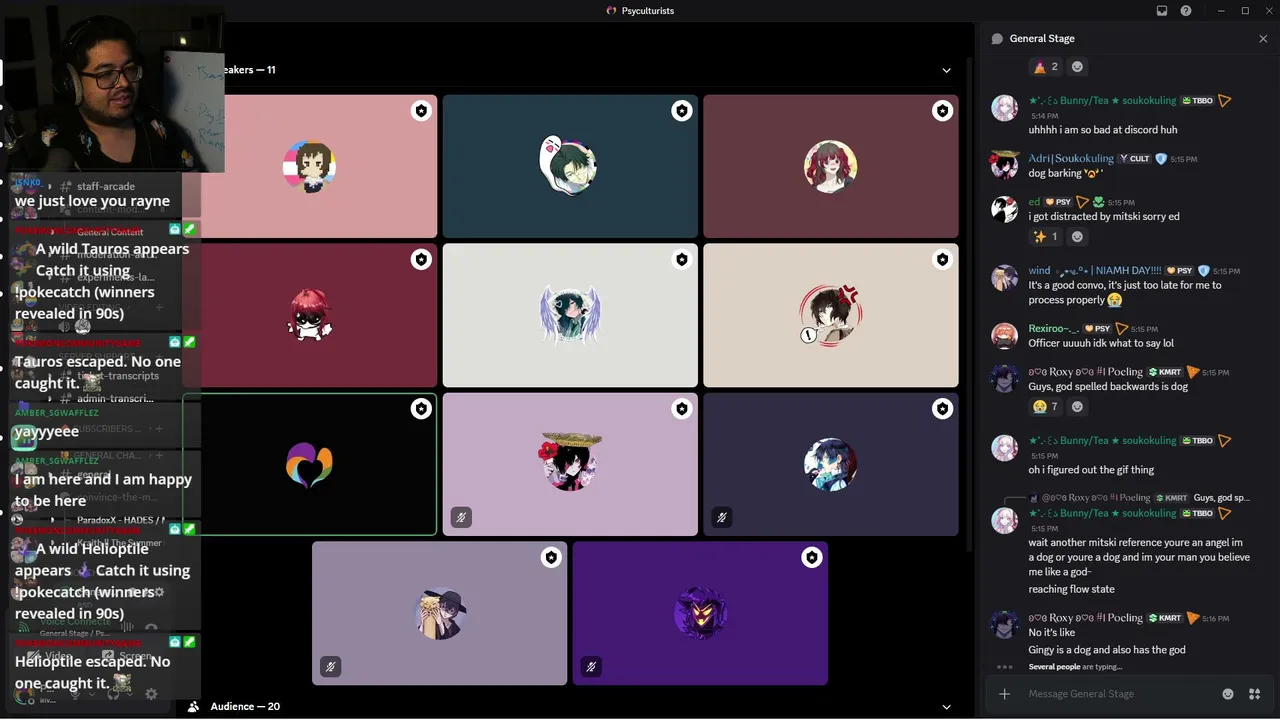Click muted mic icon on blonde duo tile
1280x720 pixels.
(x=330, y=666)
